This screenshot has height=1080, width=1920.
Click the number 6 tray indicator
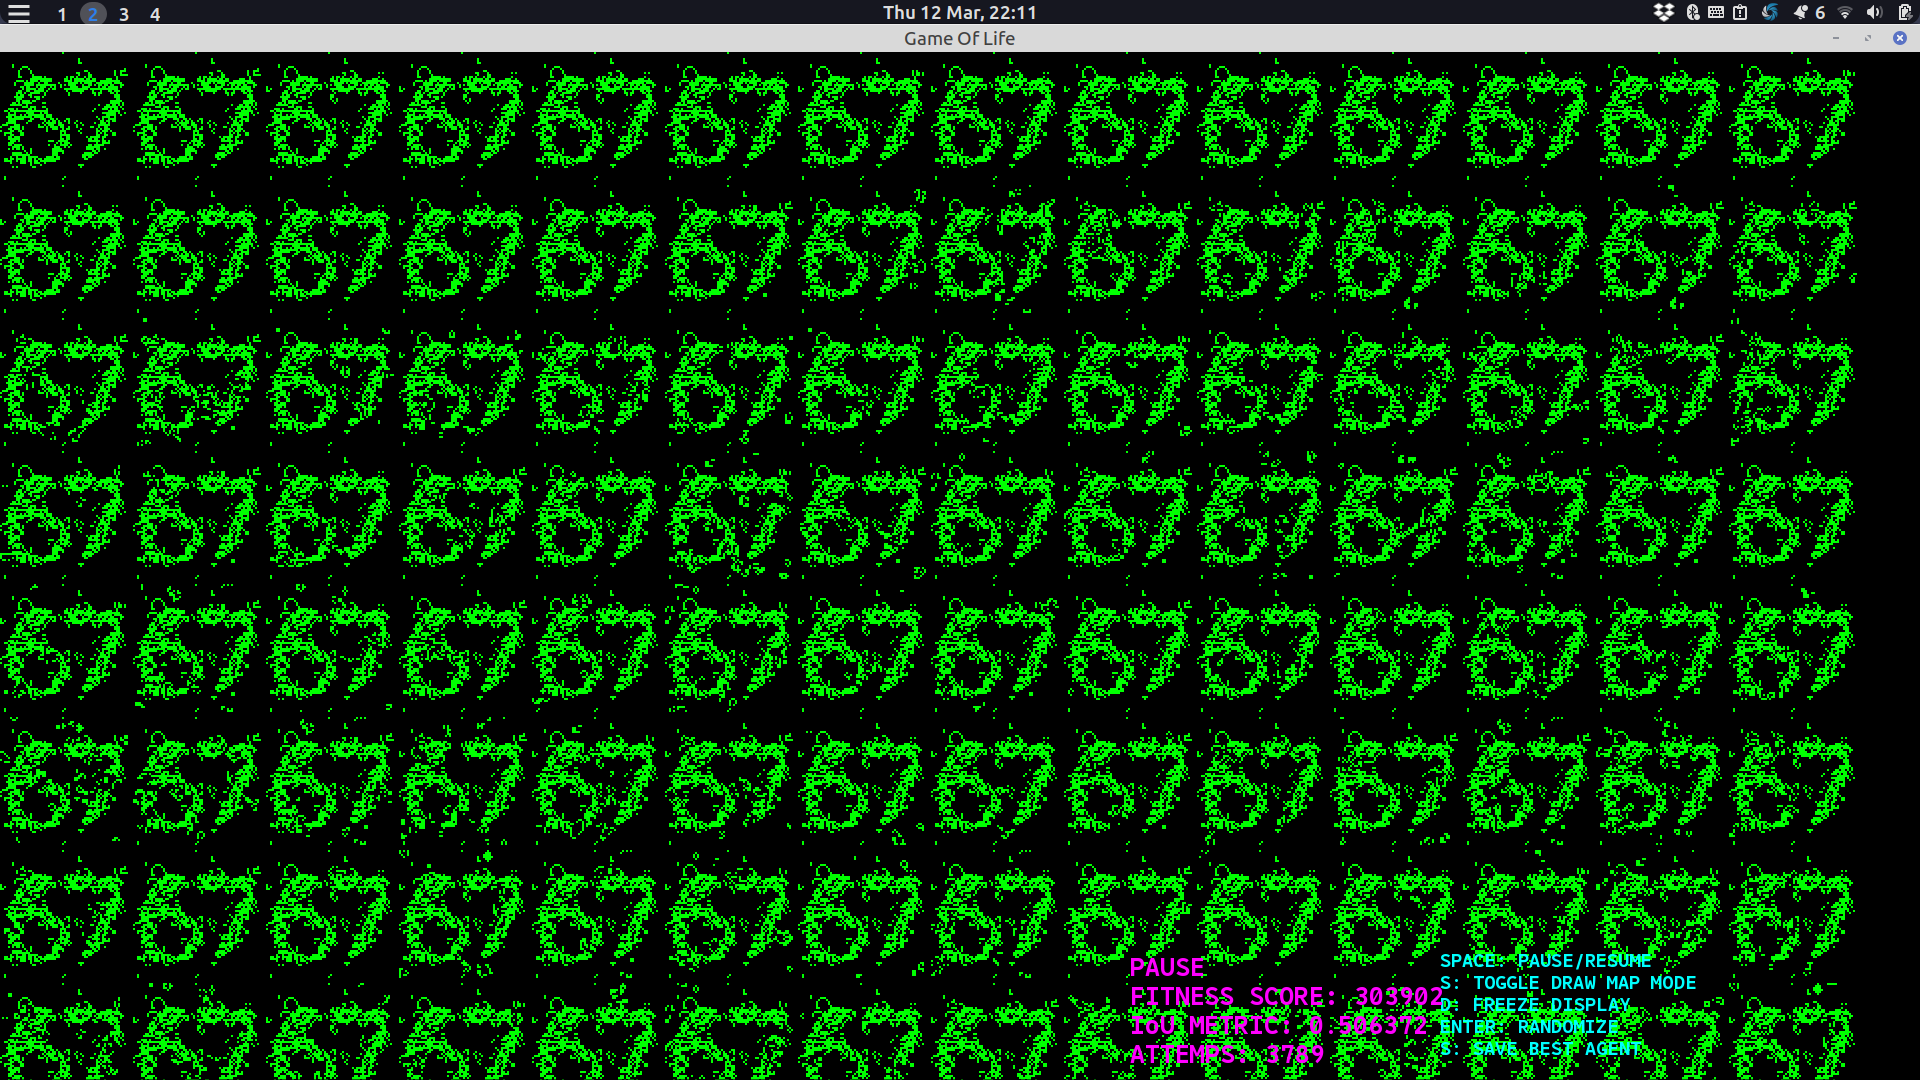[1821, 12]
